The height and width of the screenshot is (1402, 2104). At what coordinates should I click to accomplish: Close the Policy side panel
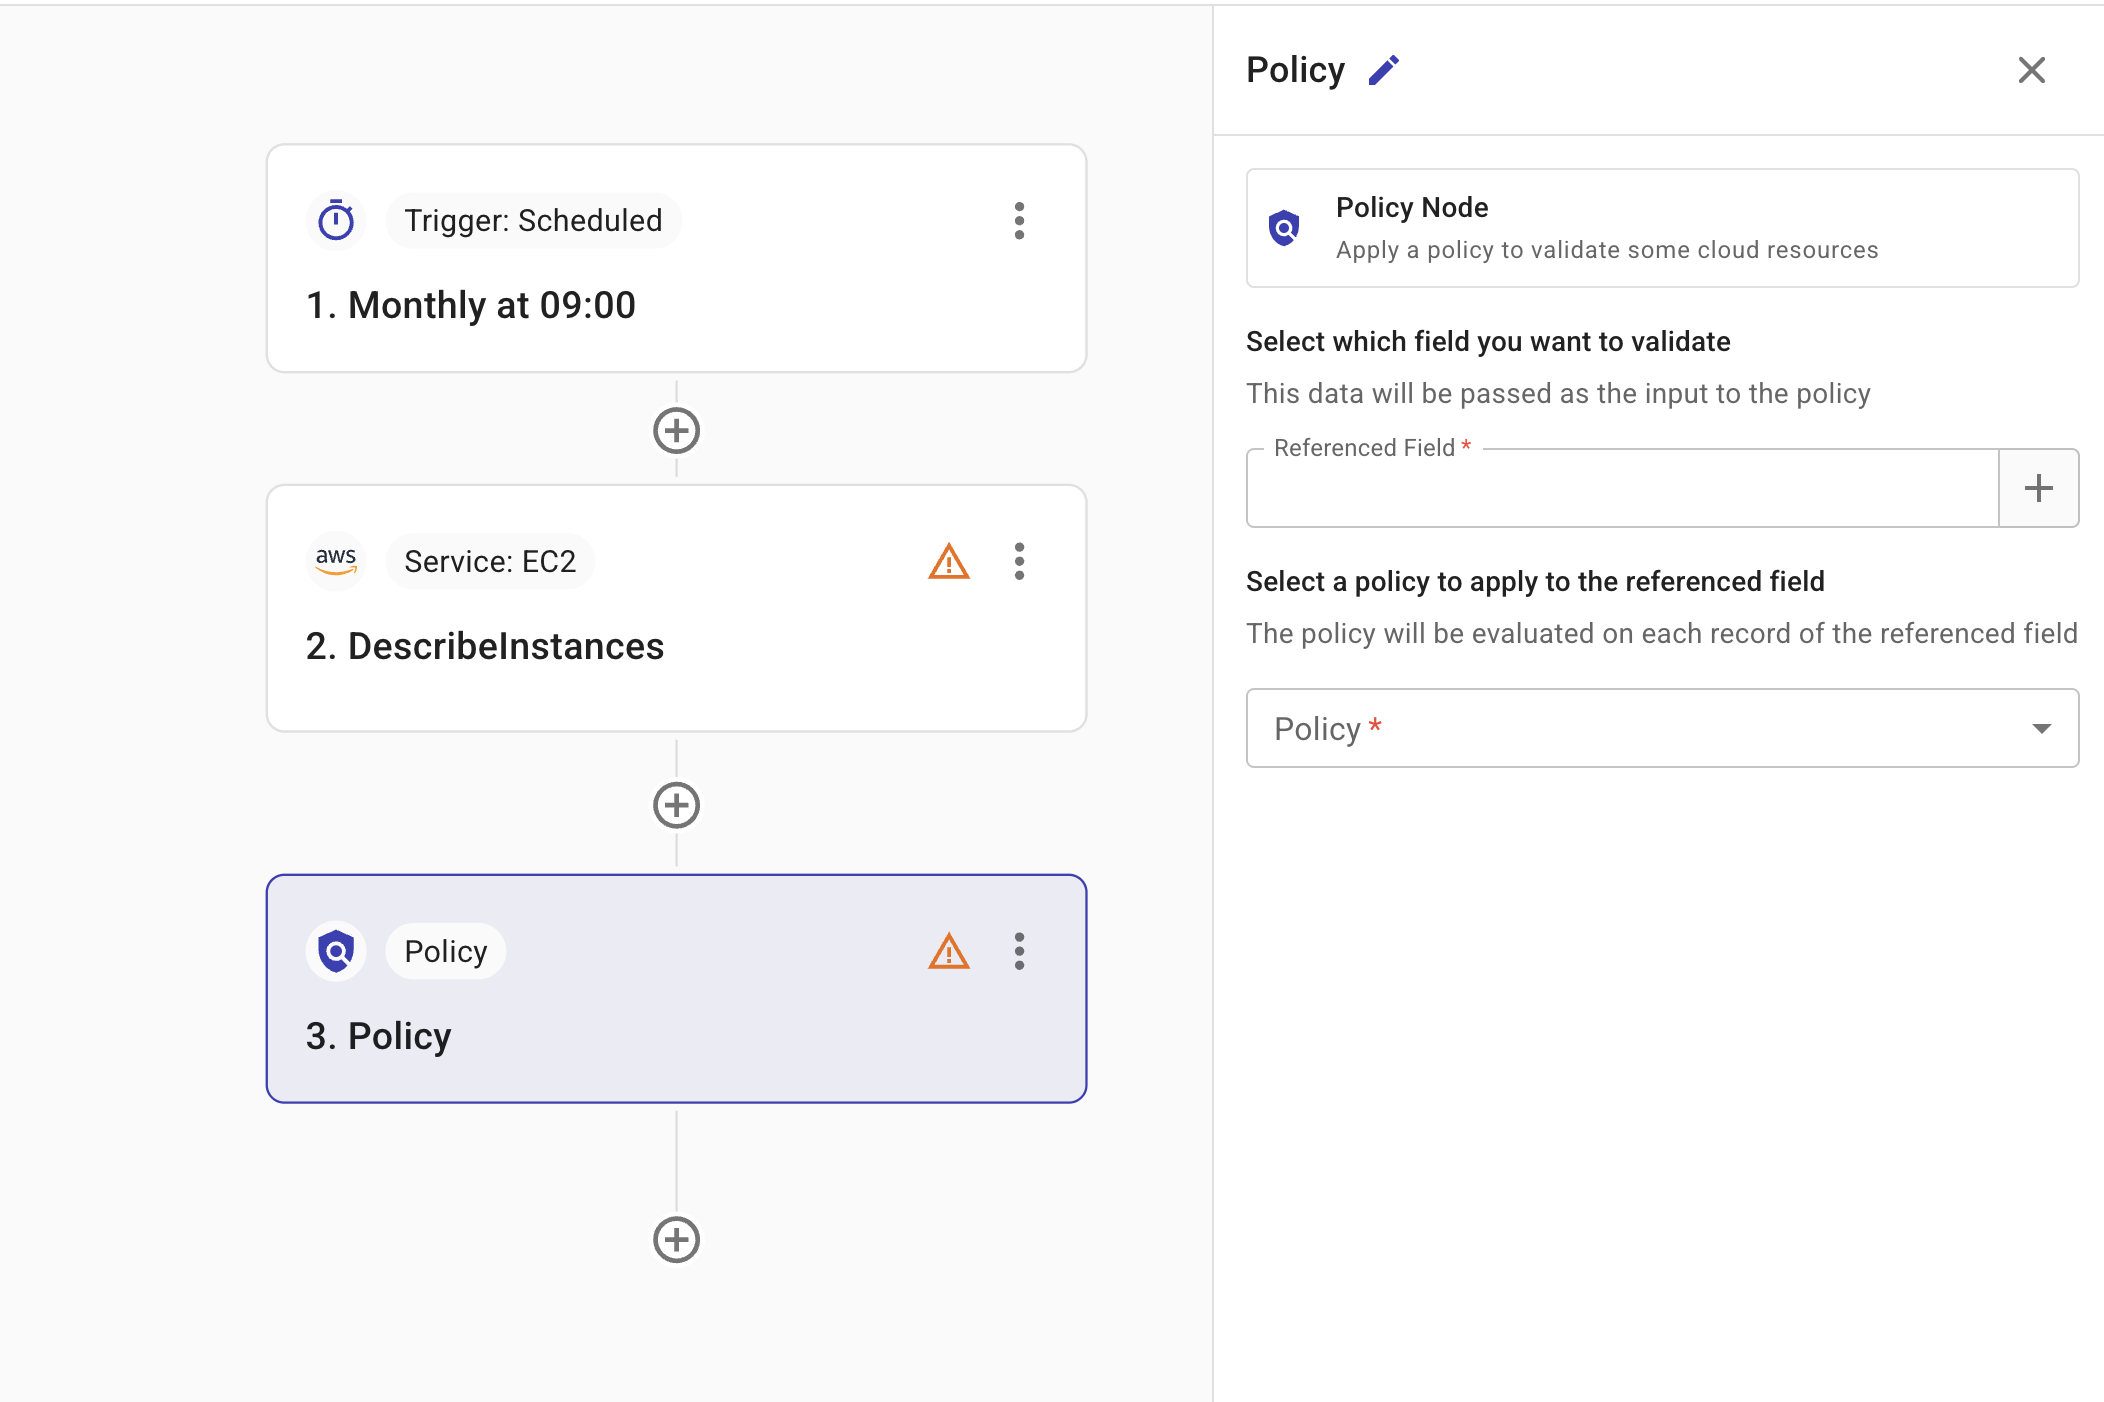2031,70
